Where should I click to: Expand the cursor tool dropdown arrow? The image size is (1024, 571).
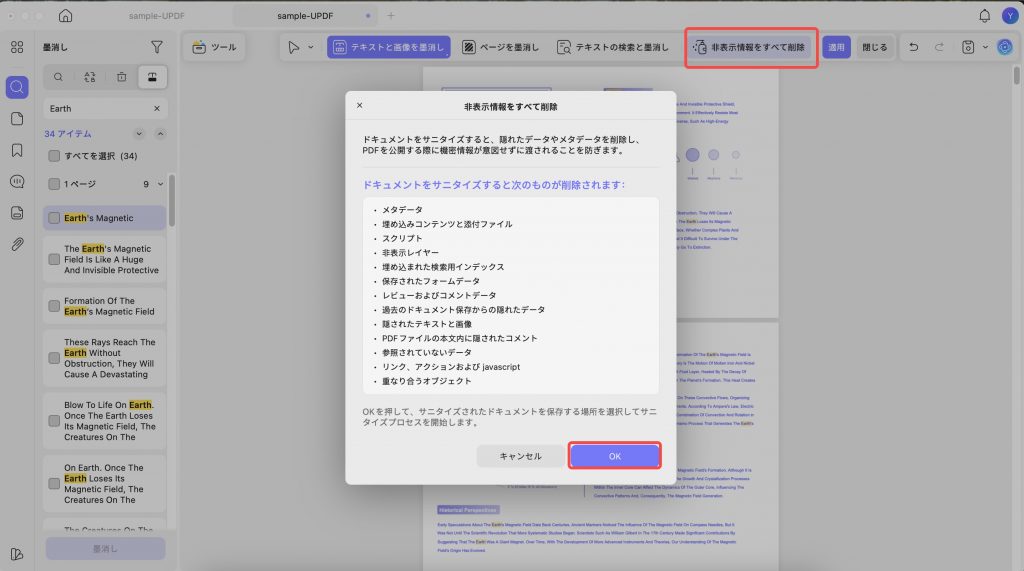pyautogui.click(x=311, y=47)
